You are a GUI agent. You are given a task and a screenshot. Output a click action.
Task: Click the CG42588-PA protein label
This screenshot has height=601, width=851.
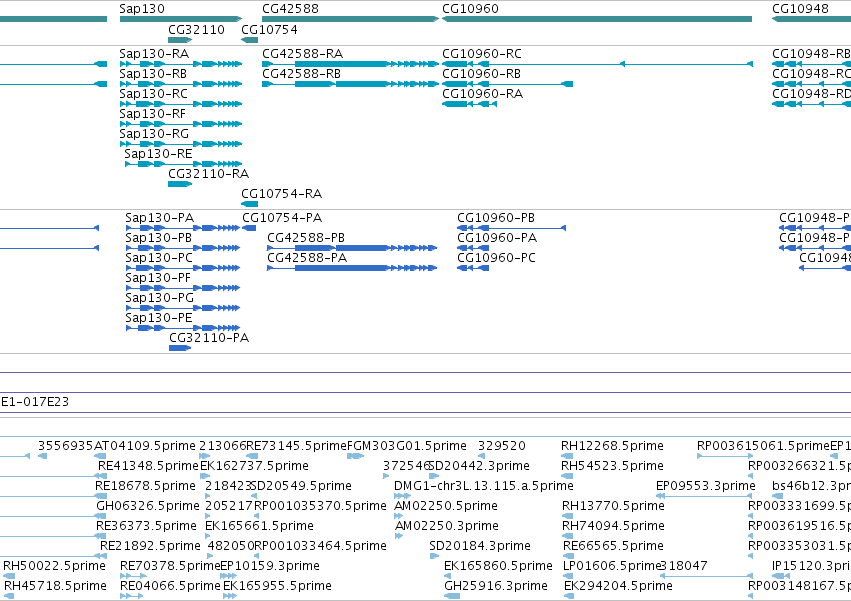pos(307,258)
